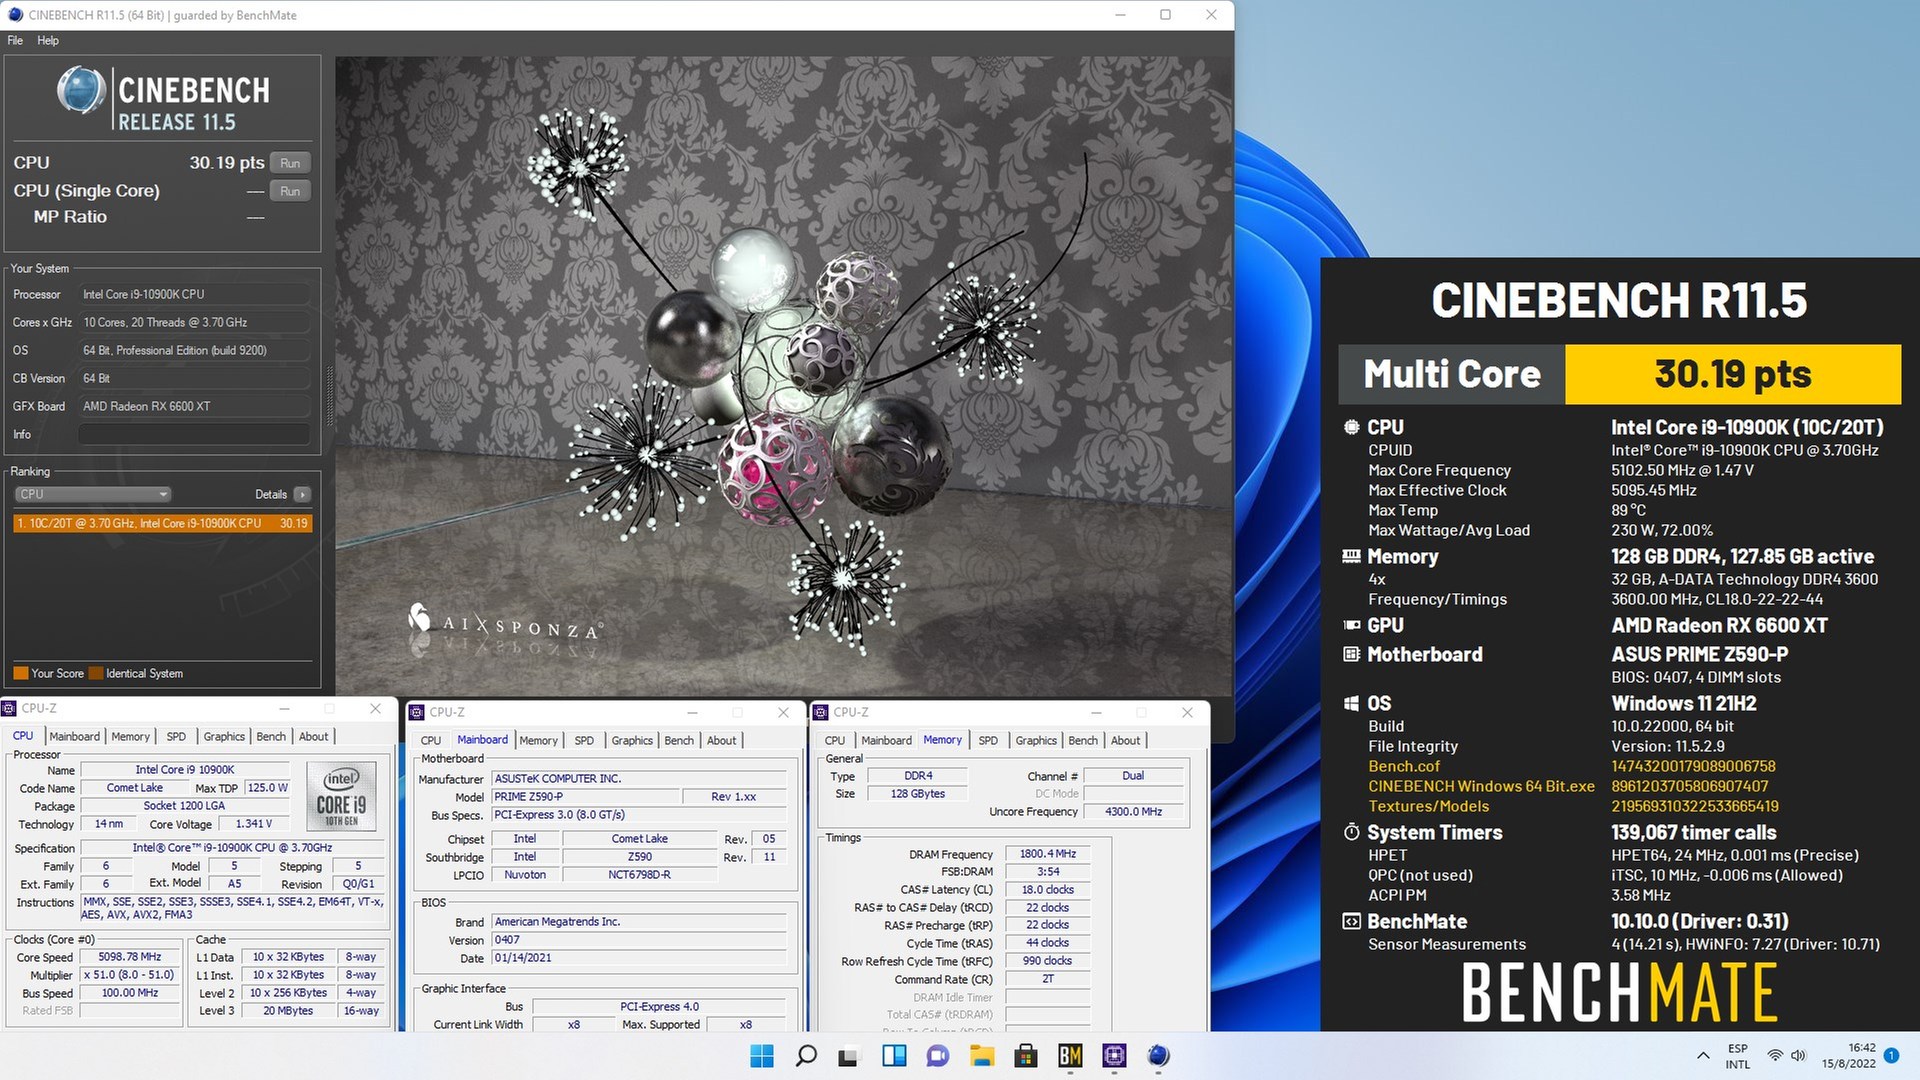This screenshot has height=1080, width=1920.
Task: Click the CAS# Latency value 18.0 clocks
Action: [x=1048, y=890]
